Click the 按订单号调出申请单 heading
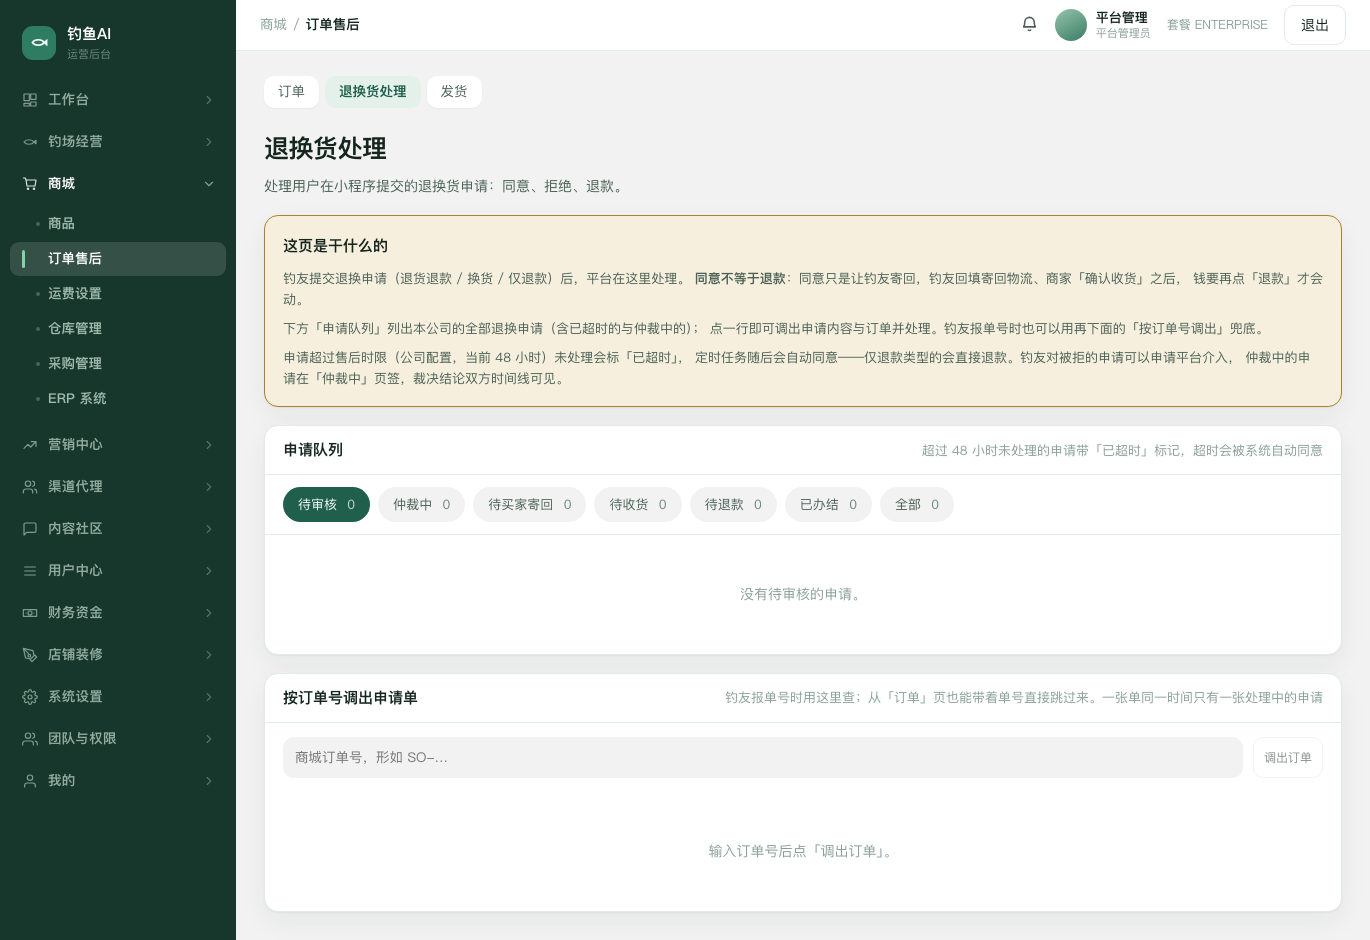The image size is (1370, 940). 350,698
